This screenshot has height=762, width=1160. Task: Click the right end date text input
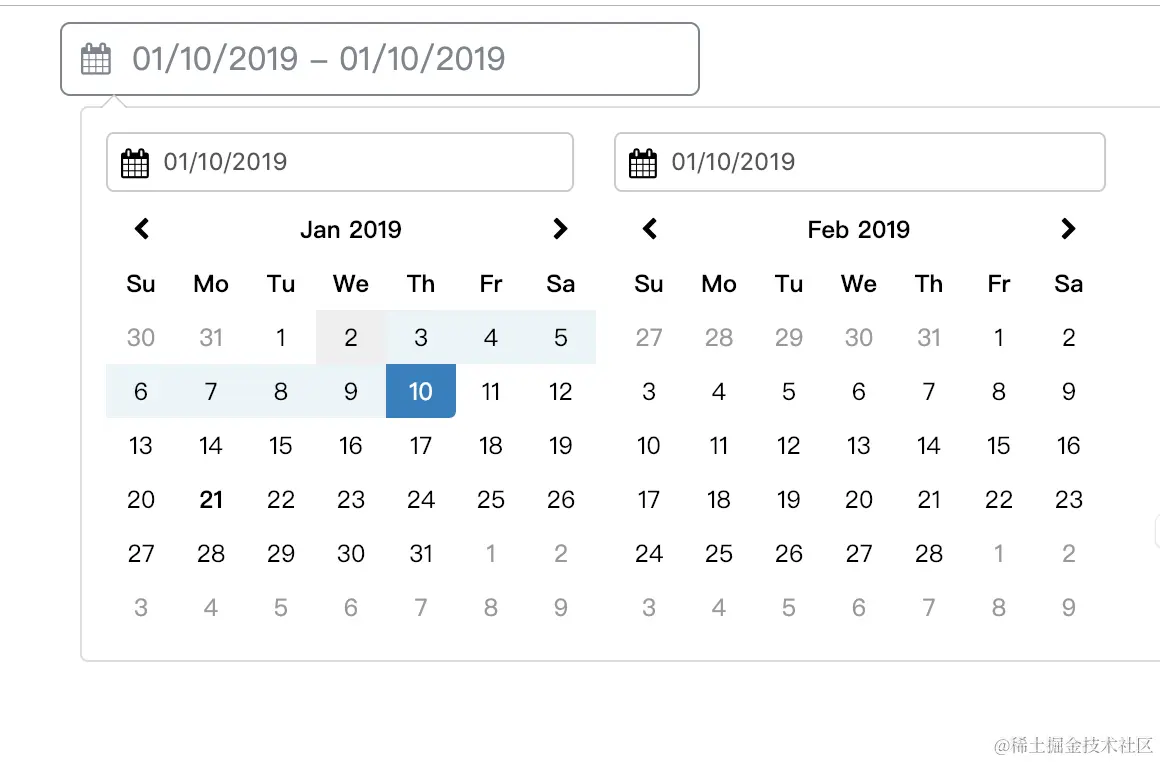(860, 162)
